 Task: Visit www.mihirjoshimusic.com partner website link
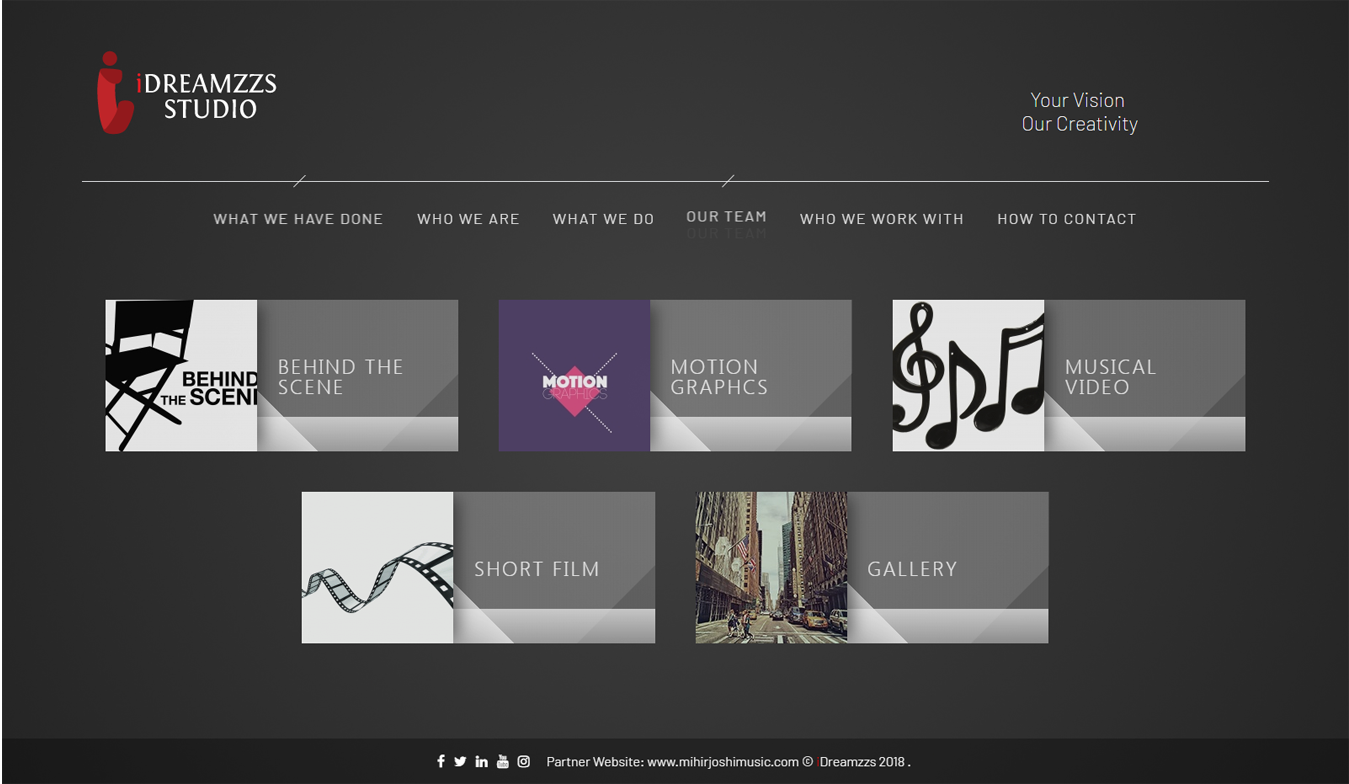pos(722,762)
